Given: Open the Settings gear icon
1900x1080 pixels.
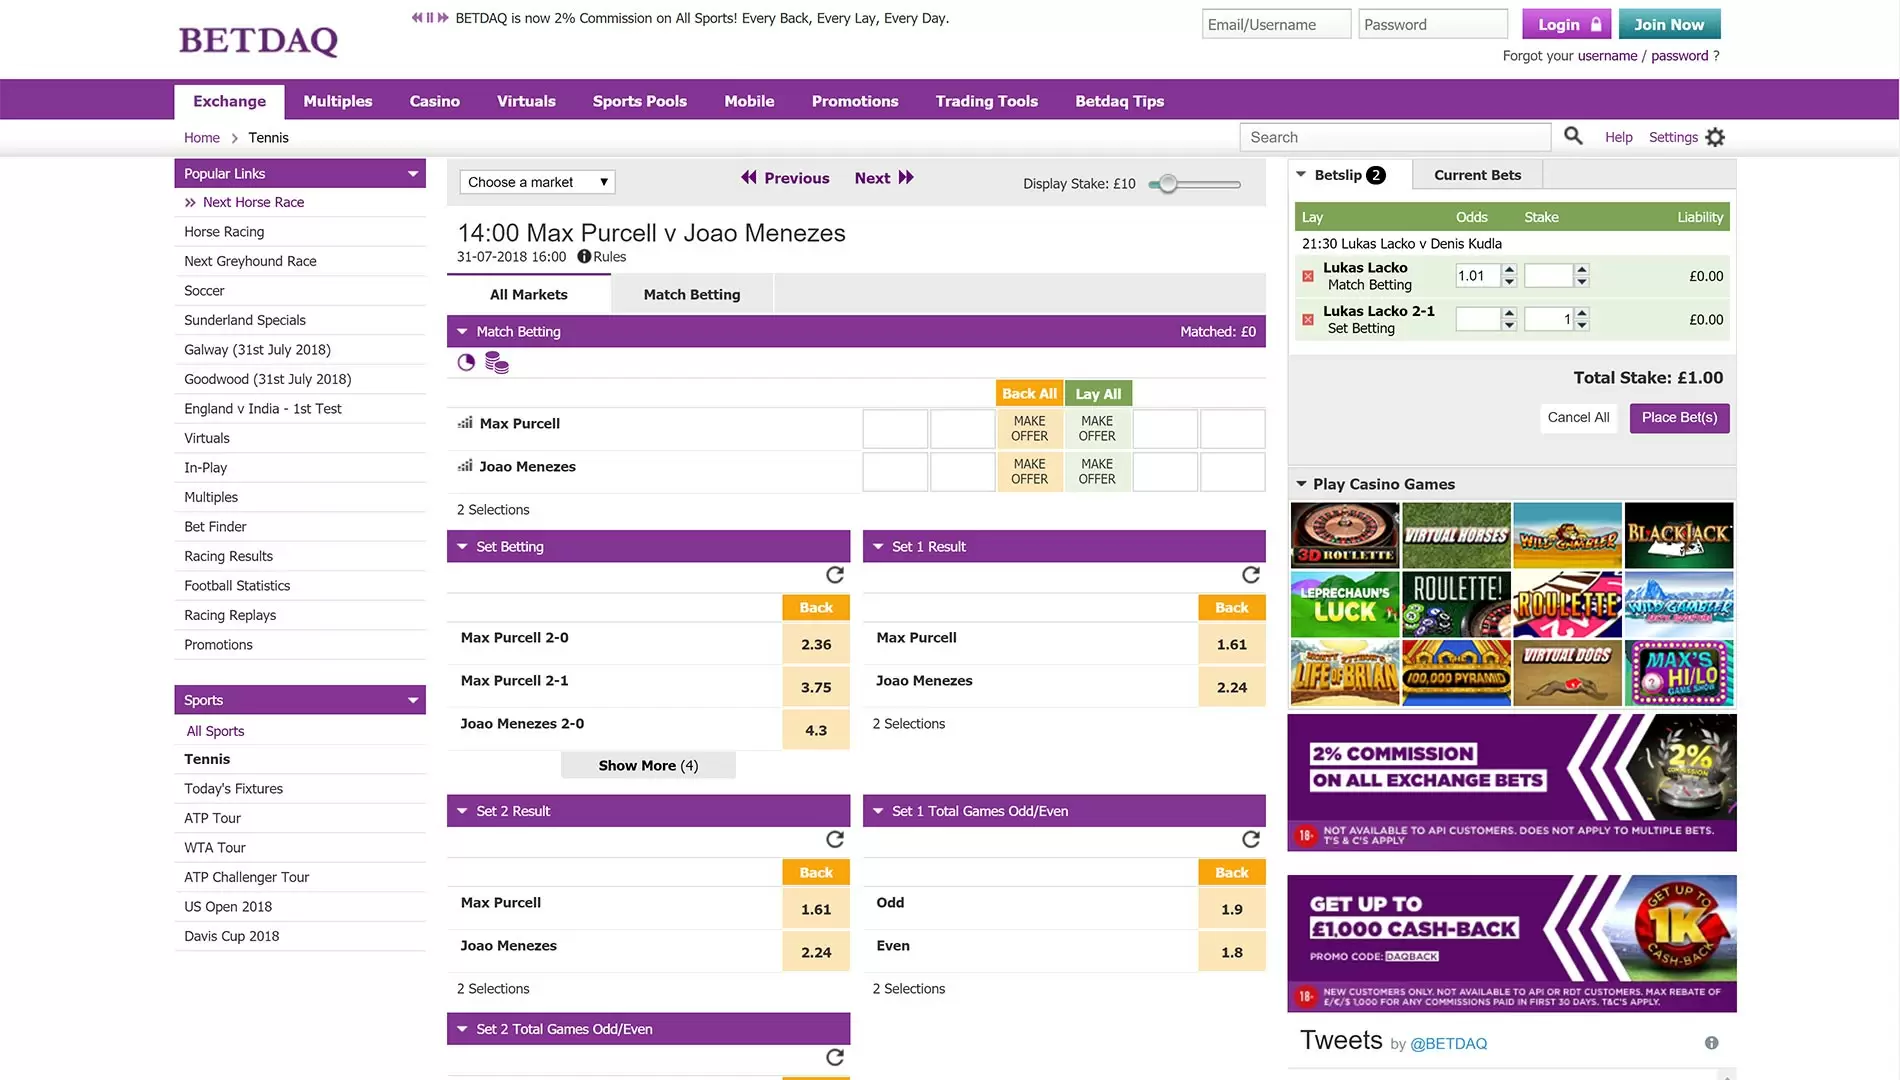Looking at the screenshot, I should (x=1715, y=138).
